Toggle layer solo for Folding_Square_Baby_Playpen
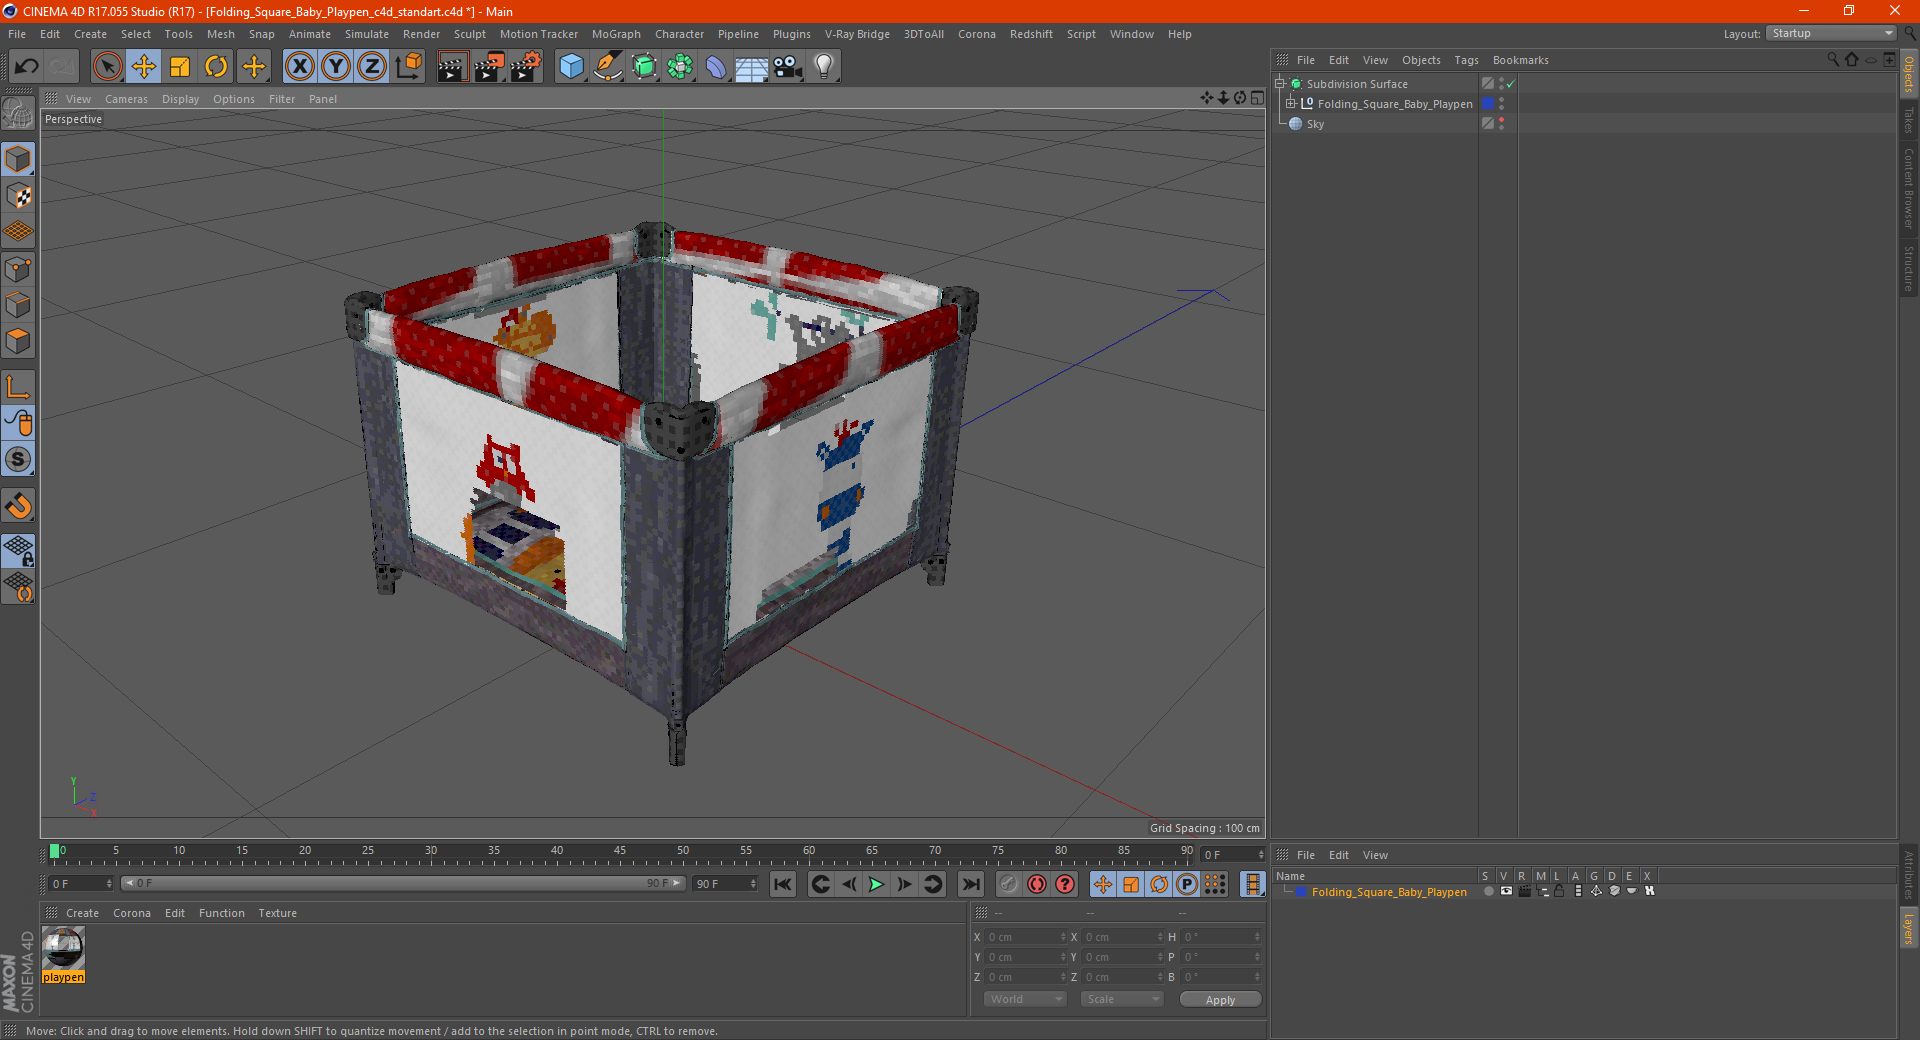The image size is (1920, 1040). 1489,891
